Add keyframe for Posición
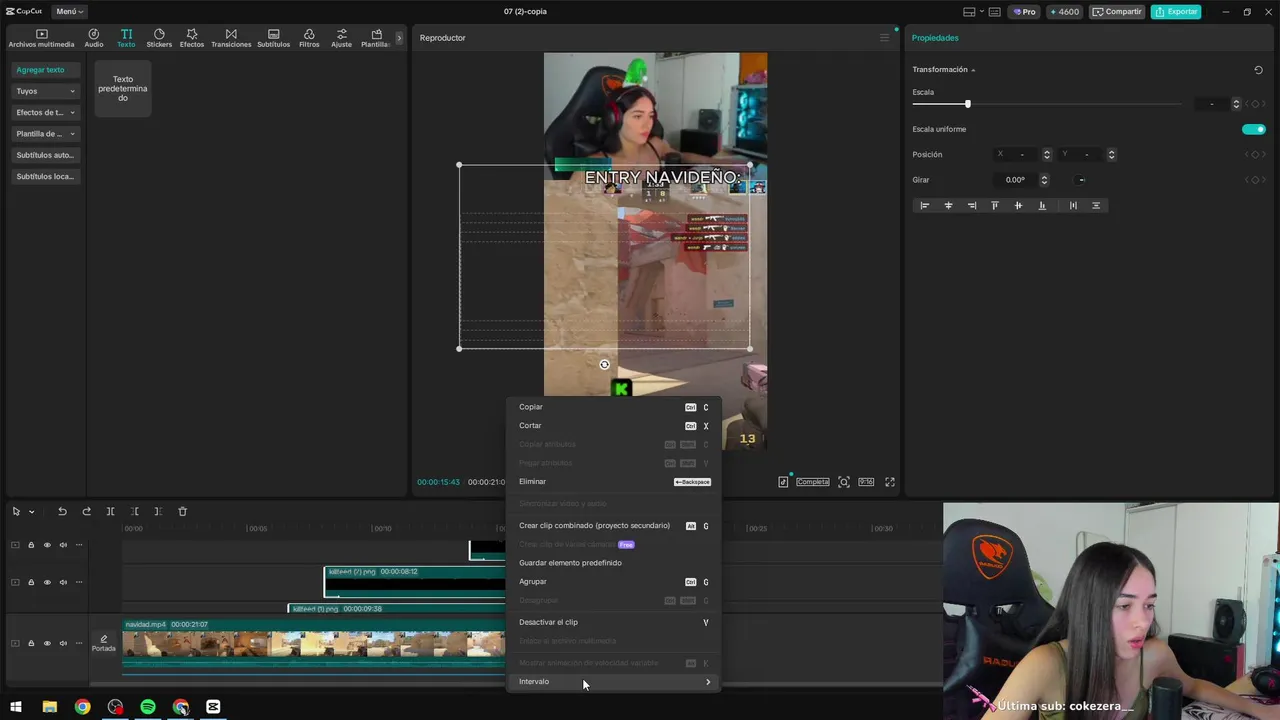Screen dimensions: 1280x720 click(x=1255, y=154)
